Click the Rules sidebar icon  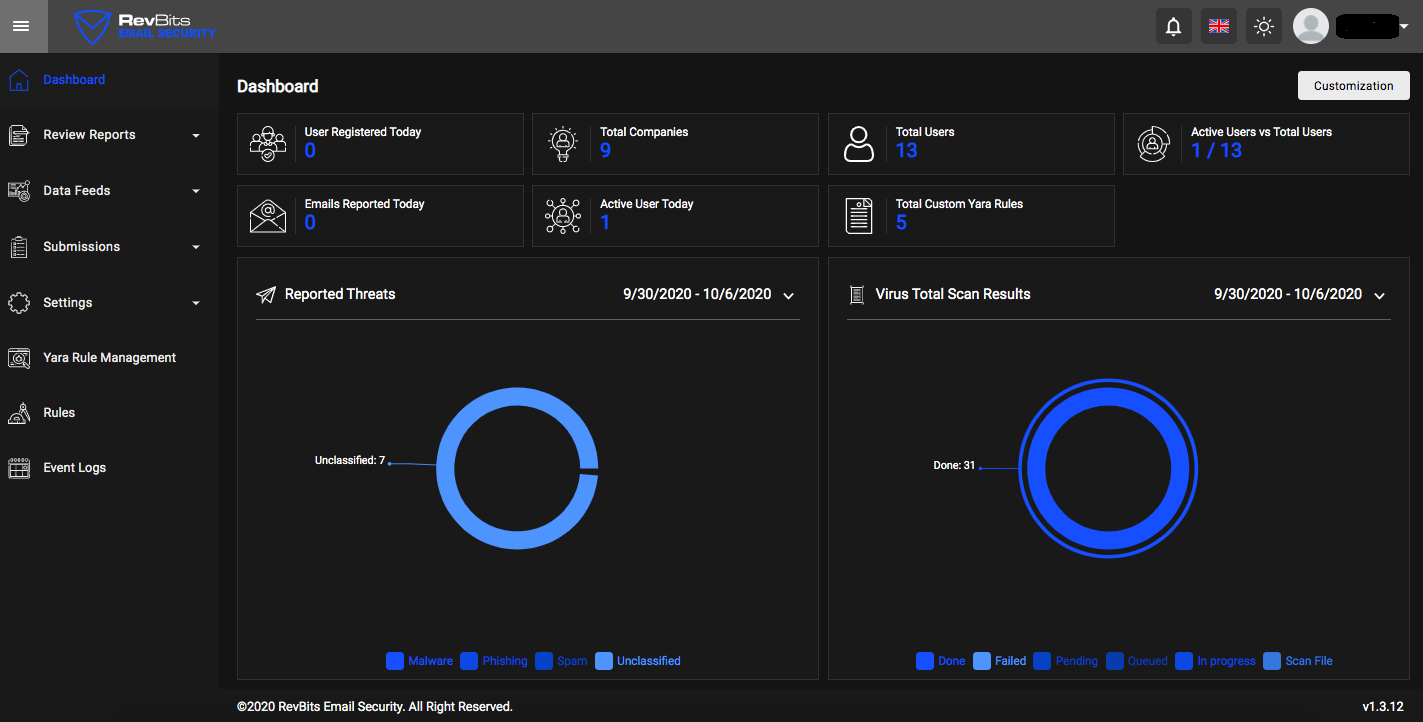click(19, 413)
